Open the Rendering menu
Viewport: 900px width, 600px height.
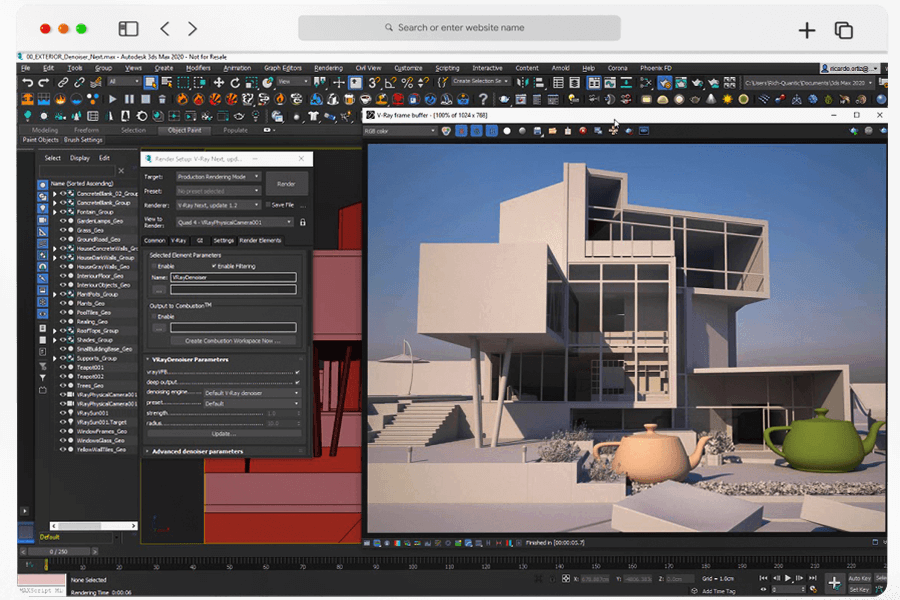pos(328,68)
